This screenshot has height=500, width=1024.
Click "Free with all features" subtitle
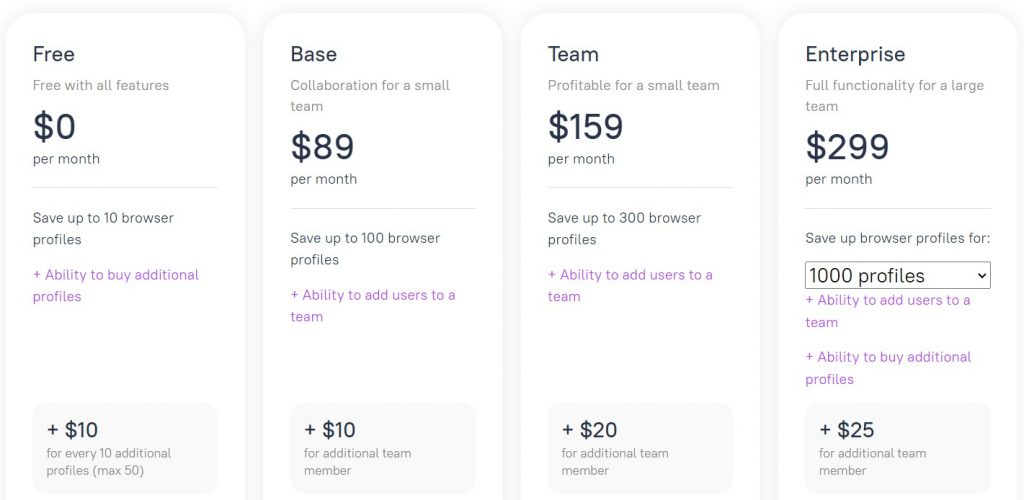pos(101,85)
